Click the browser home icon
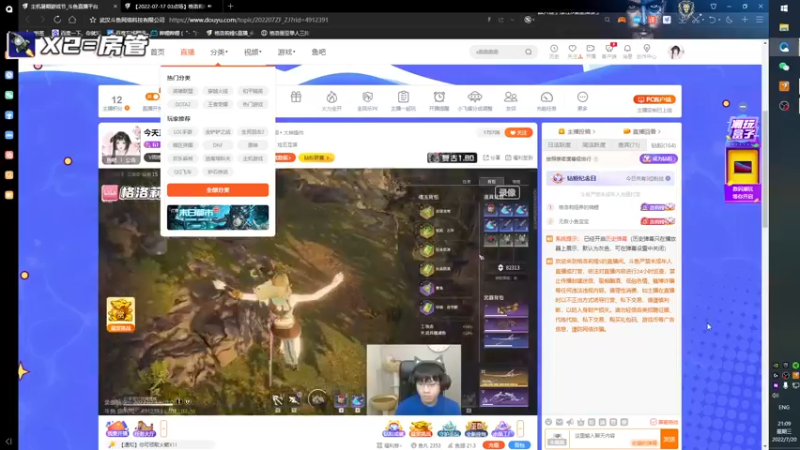 coord(72,19)
